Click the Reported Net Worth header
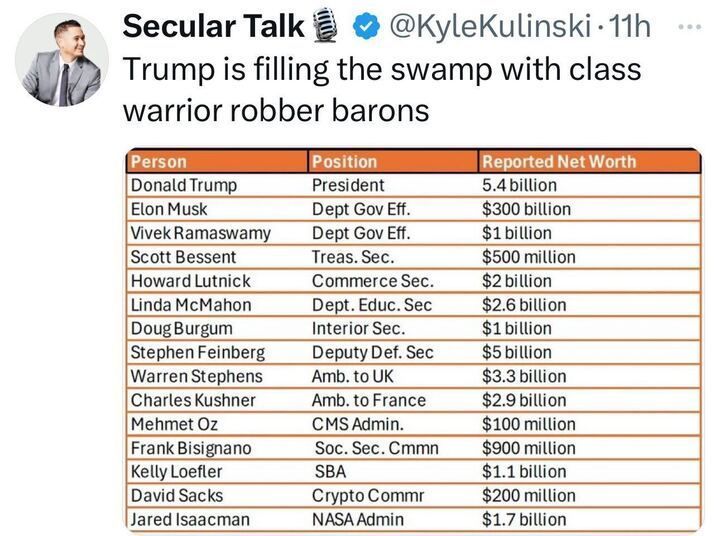The width and height of the screenshot is (720, 536). point(558,161)
